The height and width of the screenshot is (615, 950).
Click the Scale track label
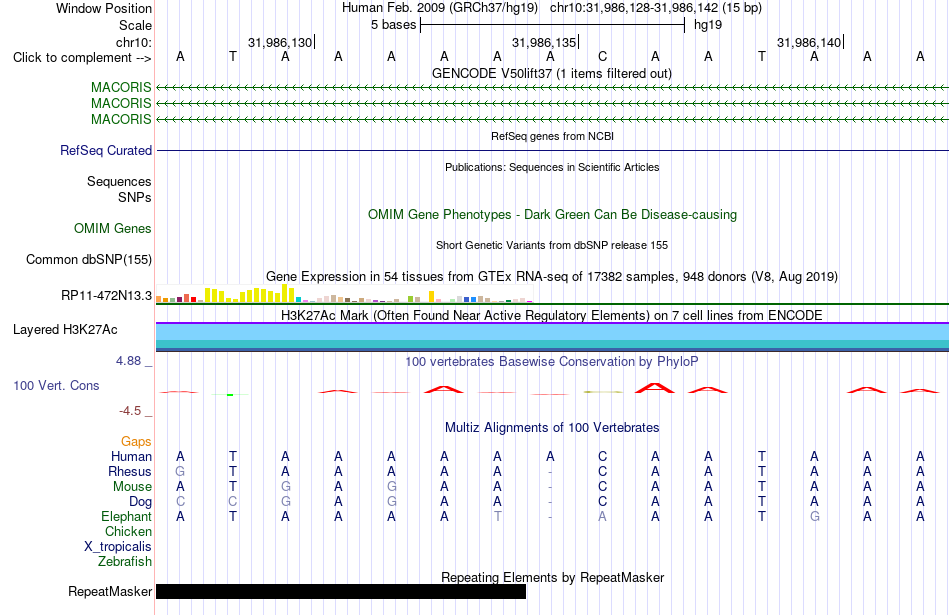point(135,25)
